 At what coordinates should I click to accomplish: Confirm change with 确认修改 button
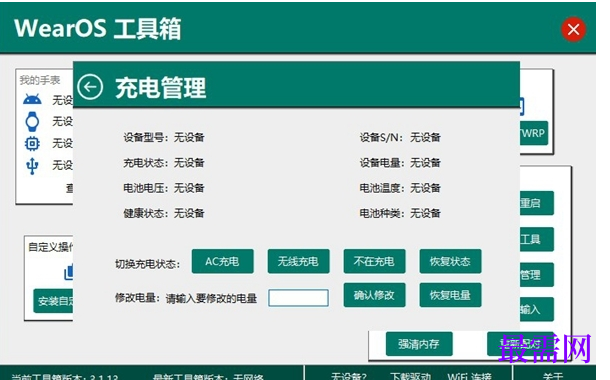click(374, 295)
